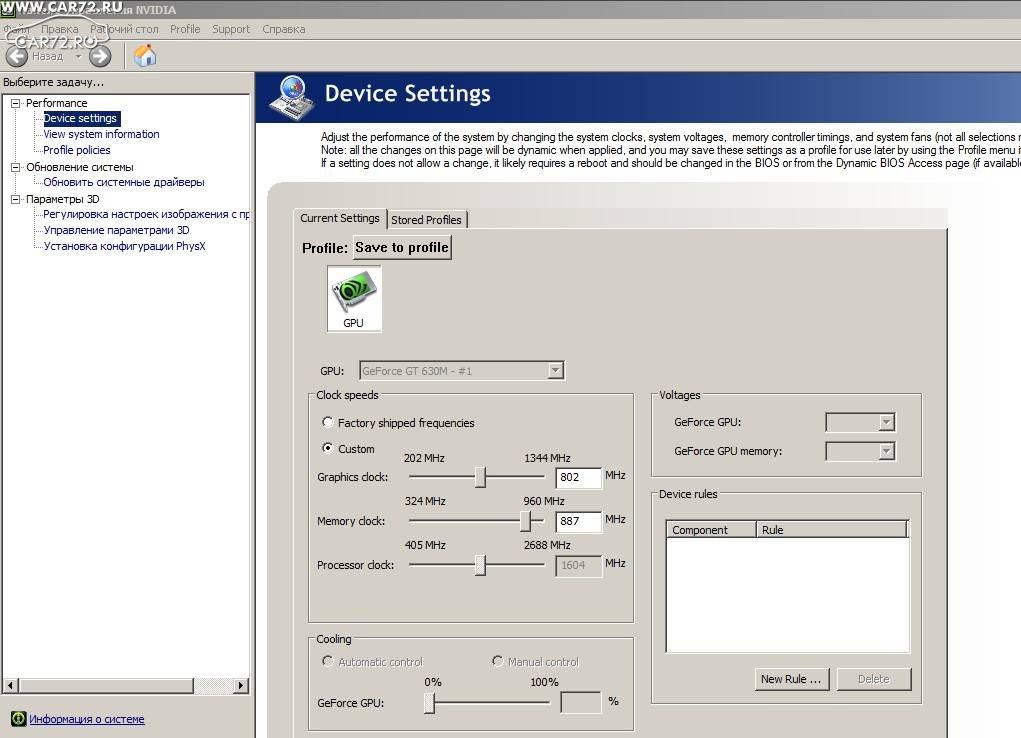Click the GeForce GPU fan slider thumb

(429, 703)
